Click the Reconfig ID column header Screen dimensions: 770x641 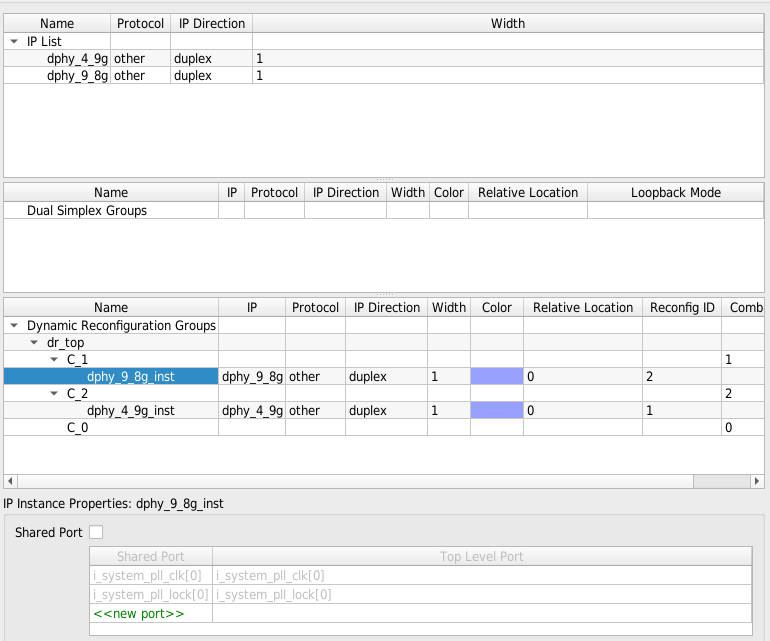pos(681,308)
